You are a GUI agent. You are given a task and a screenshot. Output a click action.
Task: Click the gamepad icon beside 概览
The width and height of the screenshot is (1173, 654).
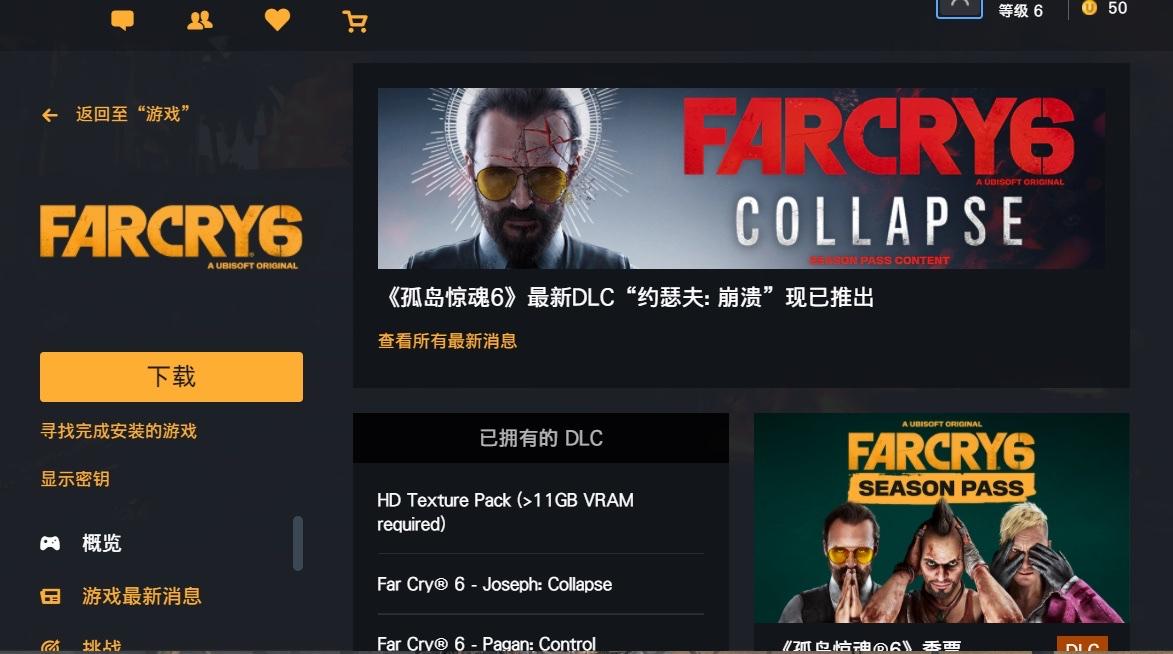[x=50, y=543]
